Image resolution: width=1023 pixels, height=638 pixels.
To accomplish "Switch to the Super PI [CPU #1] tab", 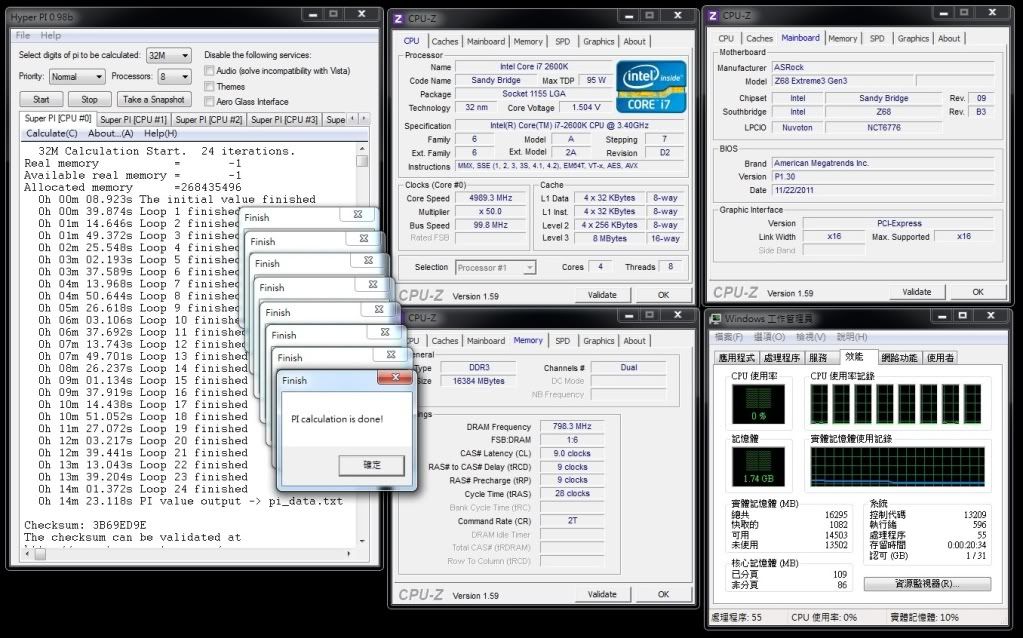I will click(x=134, y=120).
